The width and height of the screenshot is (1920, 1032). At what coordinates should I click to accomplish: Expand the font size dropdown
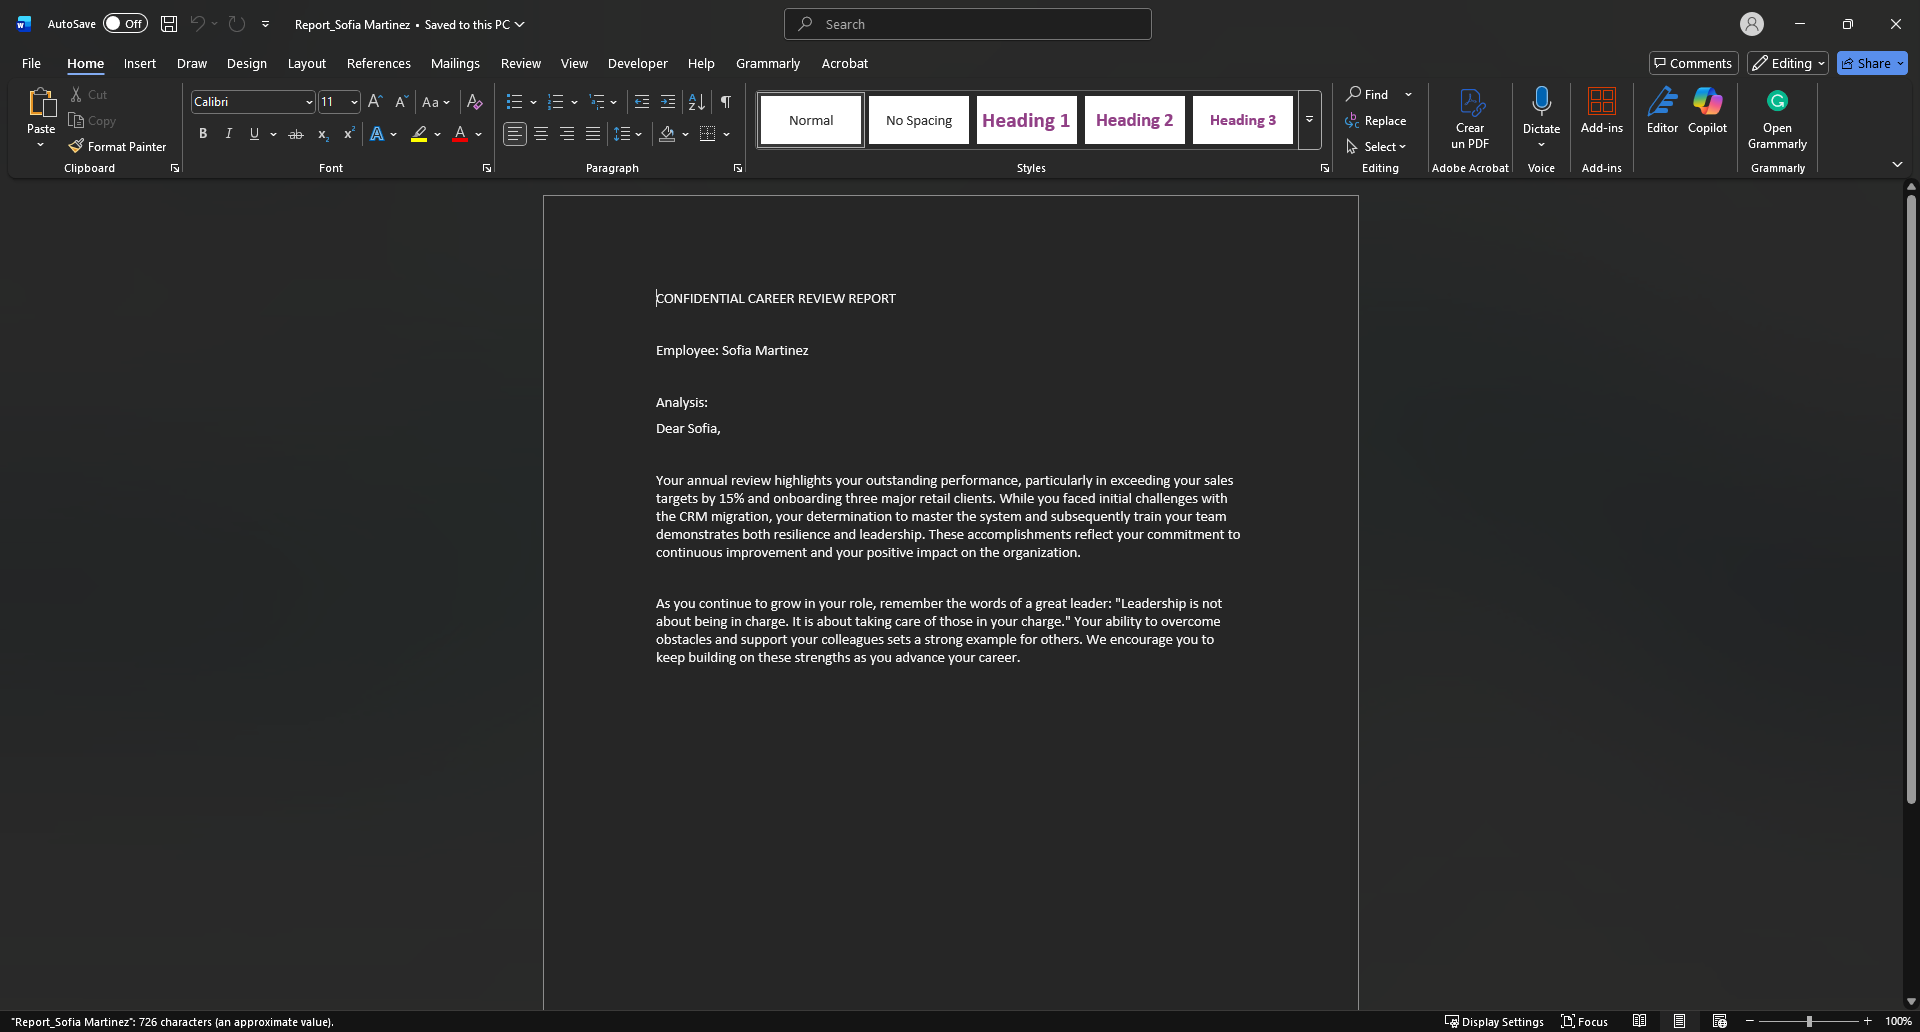coord(354,102)
